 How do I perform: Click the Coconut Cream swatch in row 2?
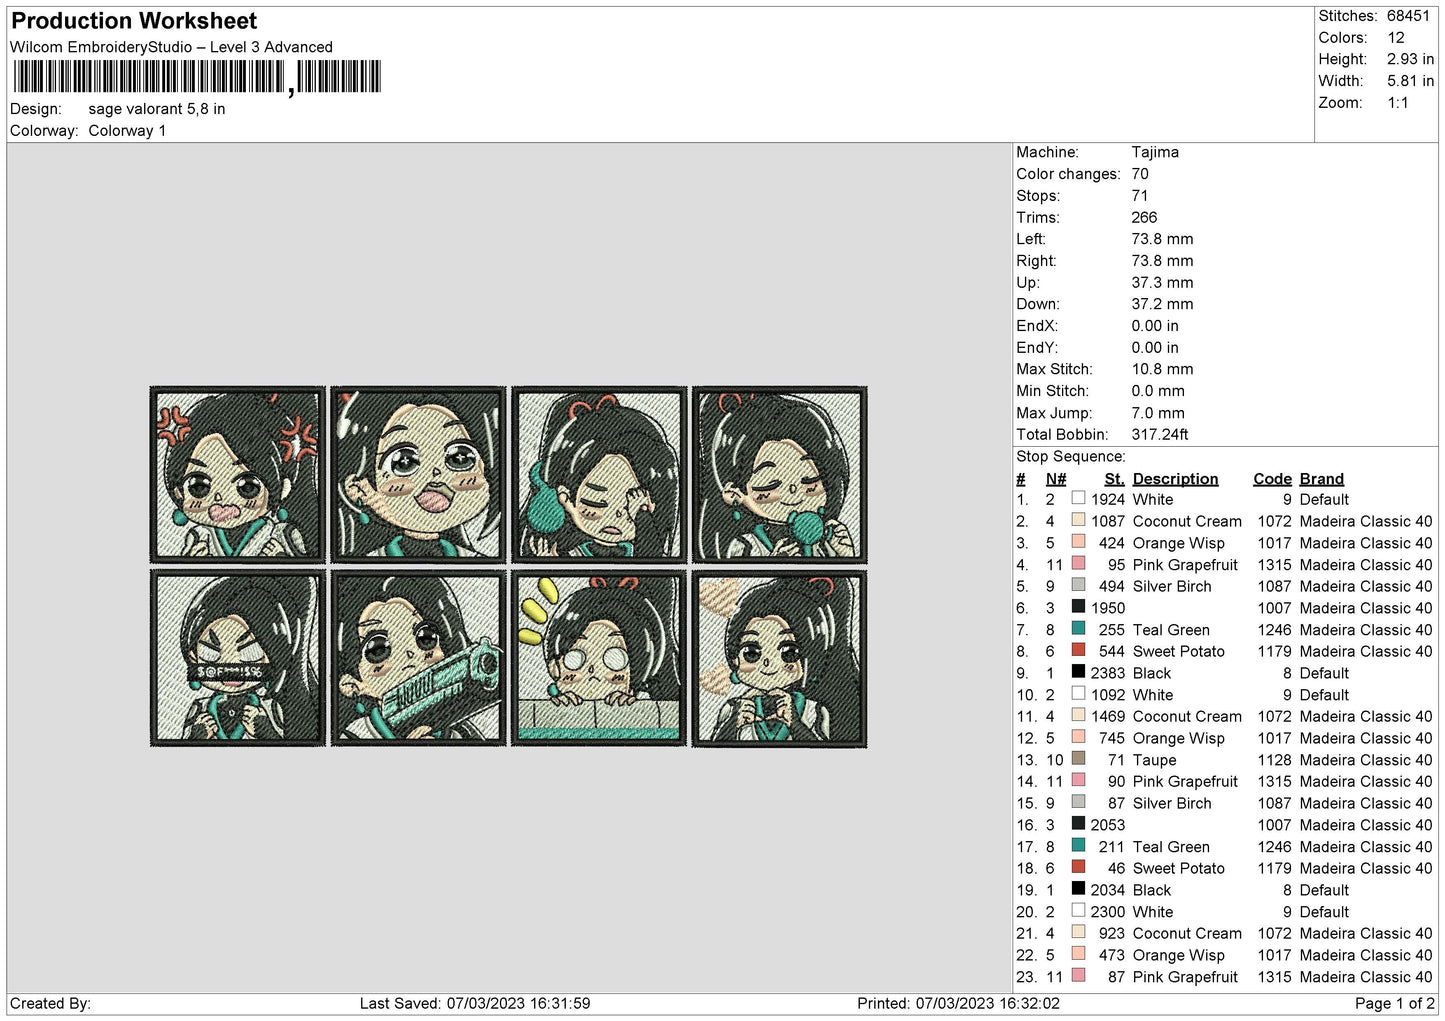coord(1078,521)
